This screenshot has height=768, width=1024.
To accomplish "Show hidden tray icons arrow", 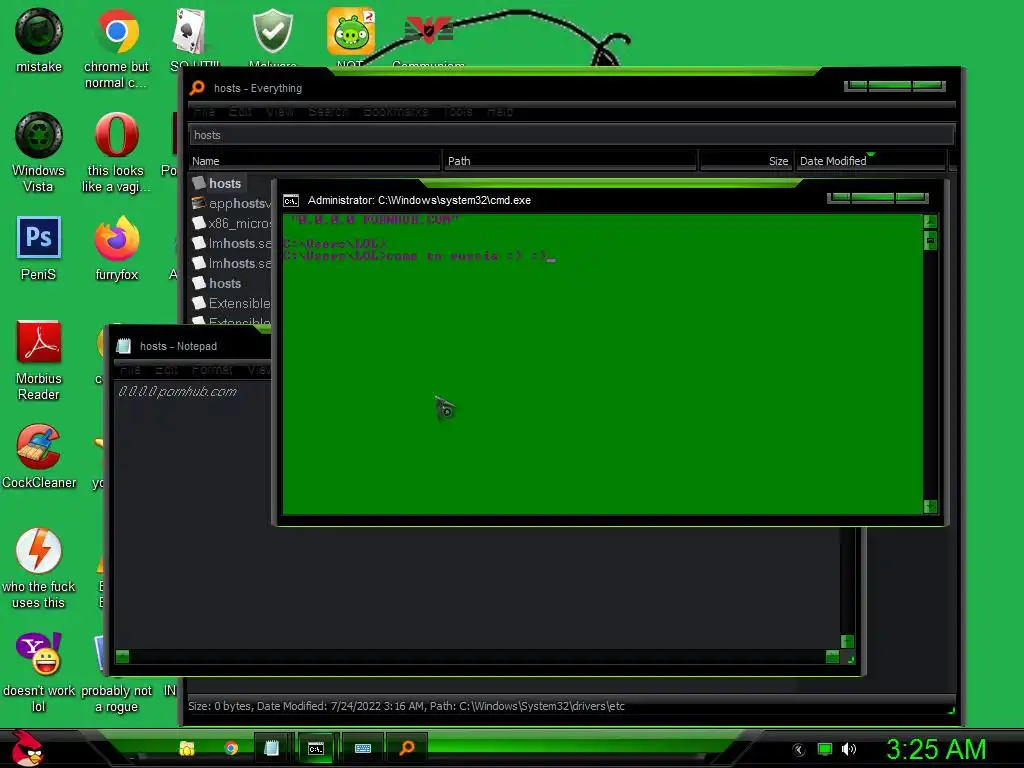I will point(799,750).
